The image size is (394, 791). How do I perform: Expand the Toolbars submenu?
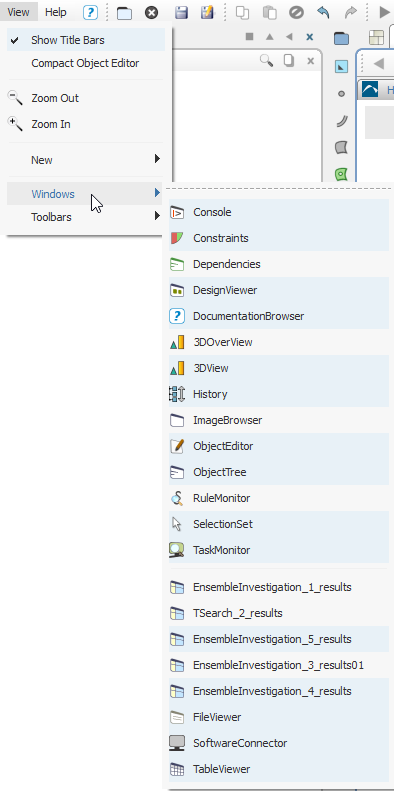(x=86, y=217)
